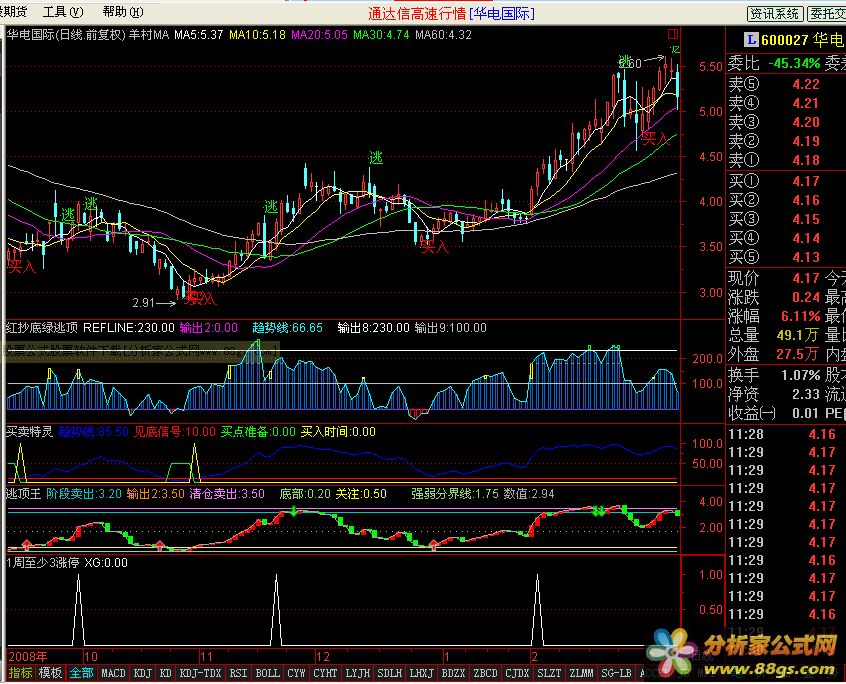This screenshot has width=846, height=684.
Task: Select the CYHT indicator tab
Action: click(x=325, y=673)
